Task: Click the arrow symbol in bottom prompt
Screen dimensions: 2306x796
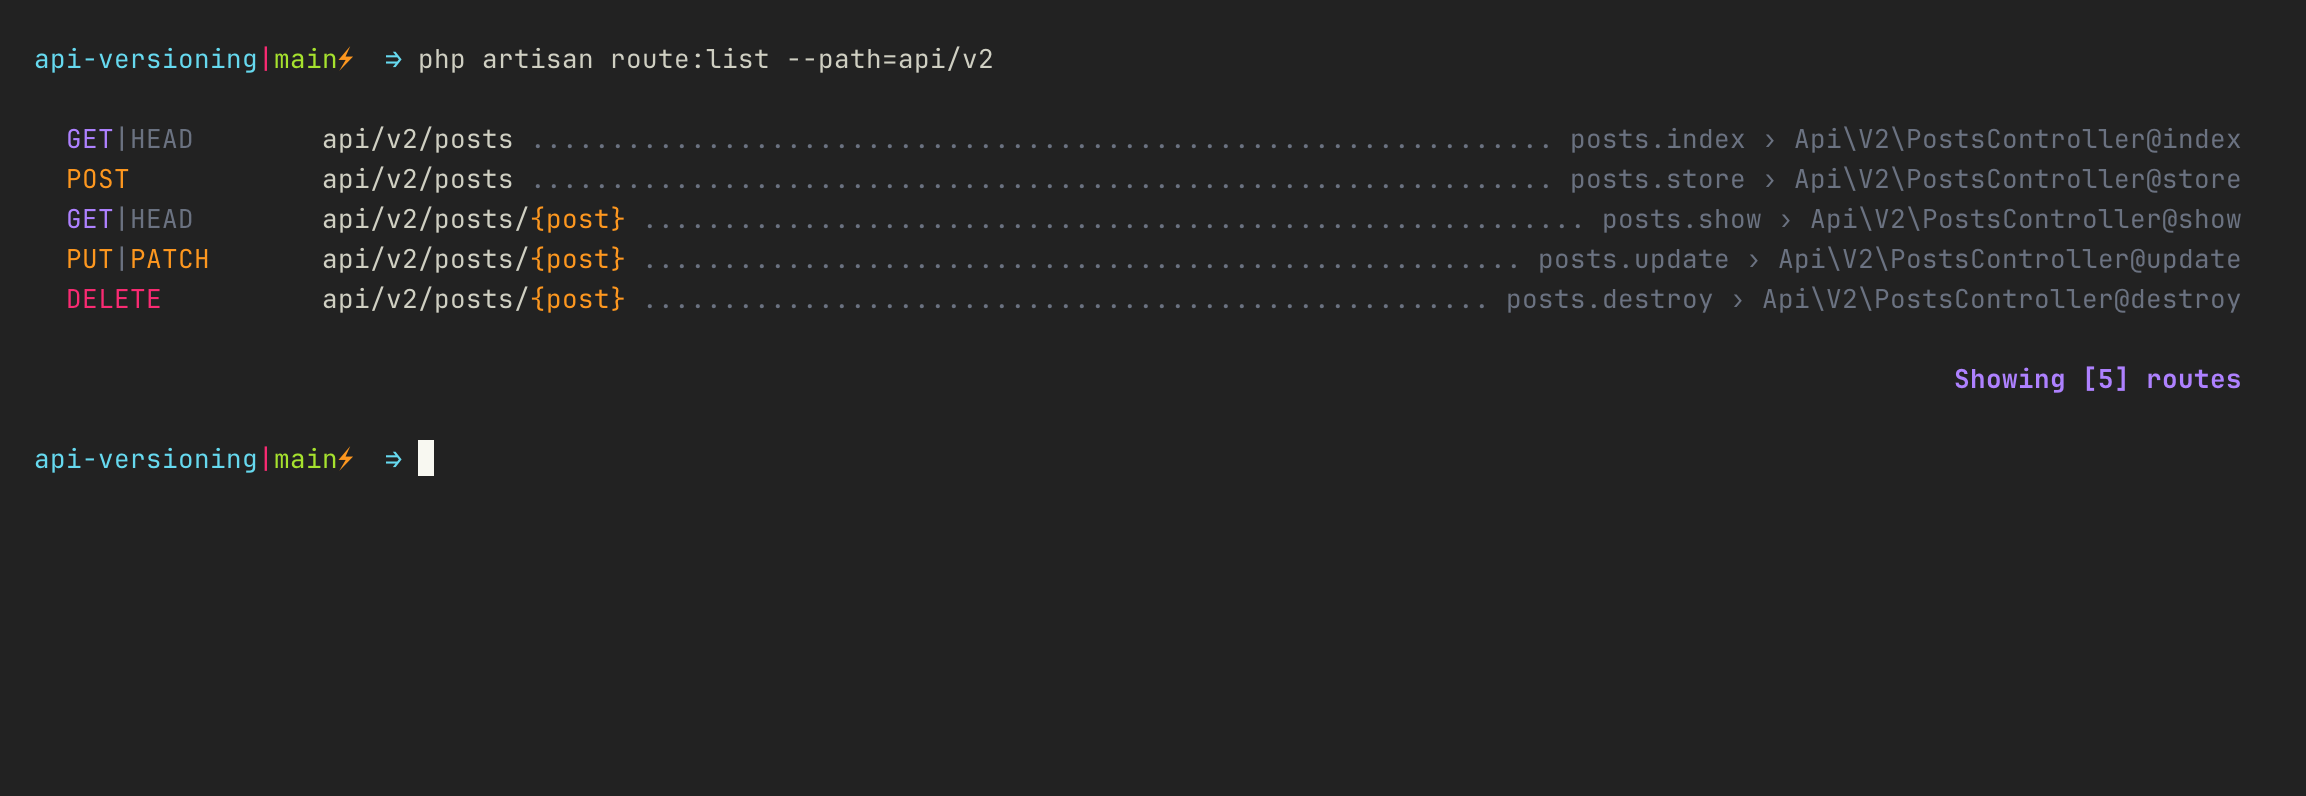Action: click(393, 460)
